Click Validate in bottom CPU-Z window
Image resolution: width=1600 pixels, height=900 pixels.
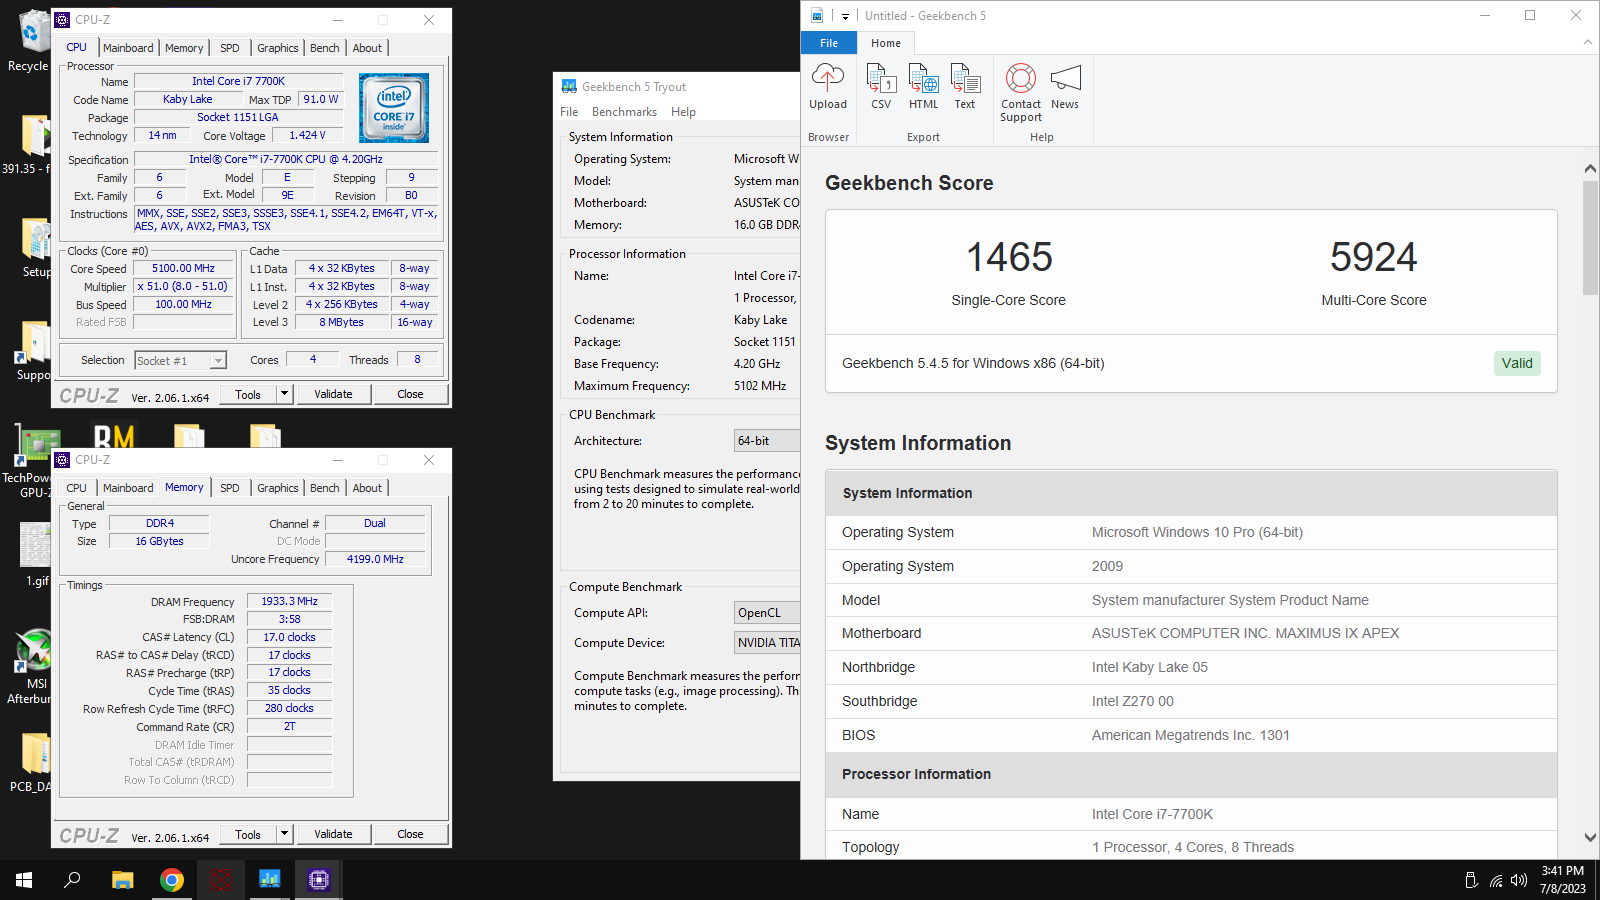point(333,834)
